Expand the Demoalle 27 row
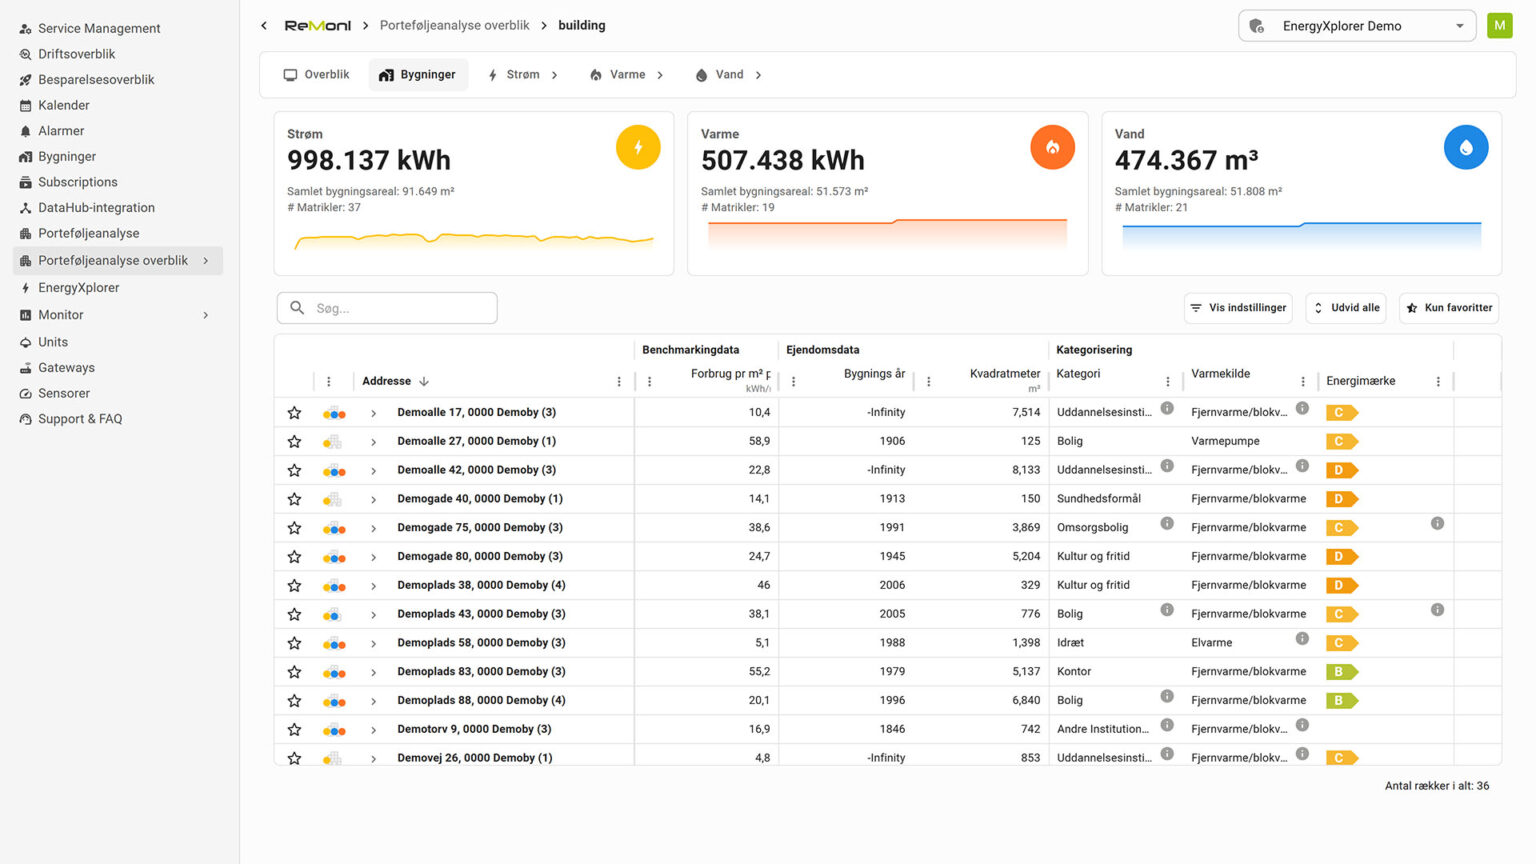The image size is (1536, 864). click(x=373, y=442)
